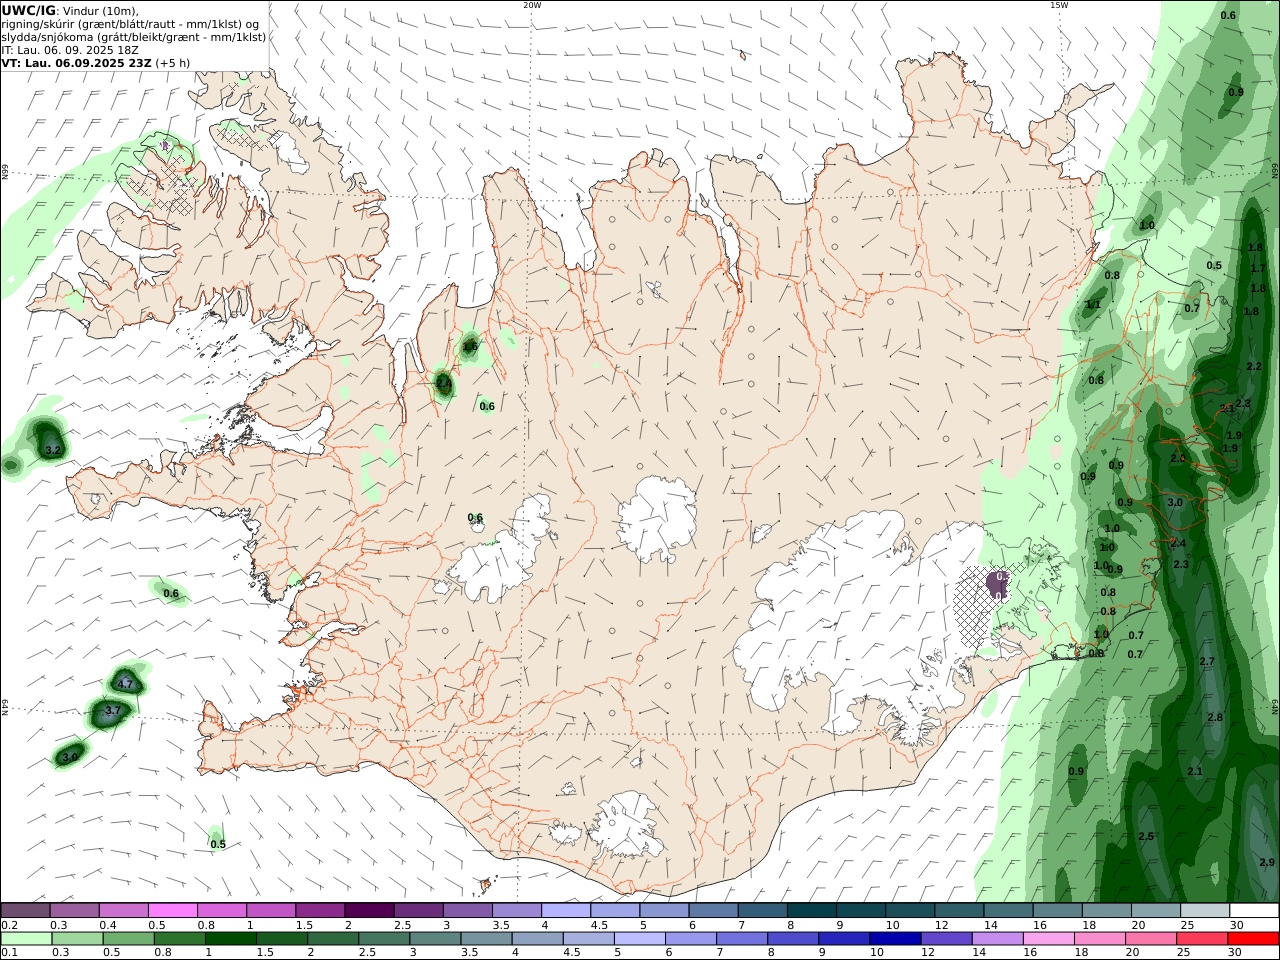The image size is (1280, 960).
Task: Click the '3.7' precipitation value in the southwest sea
Action: (113, 710)
